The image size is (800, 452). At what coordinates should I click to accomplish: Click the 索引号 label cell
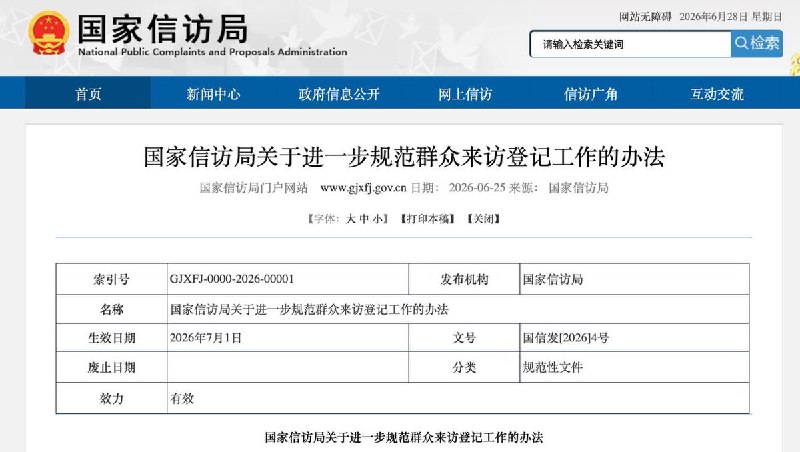[112, 279]
